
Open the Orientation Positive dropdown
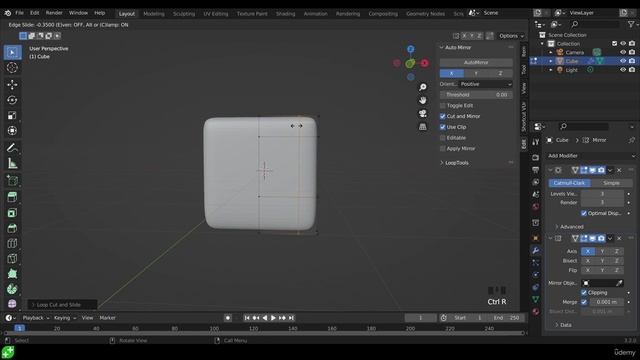click(x=486, y=84)
